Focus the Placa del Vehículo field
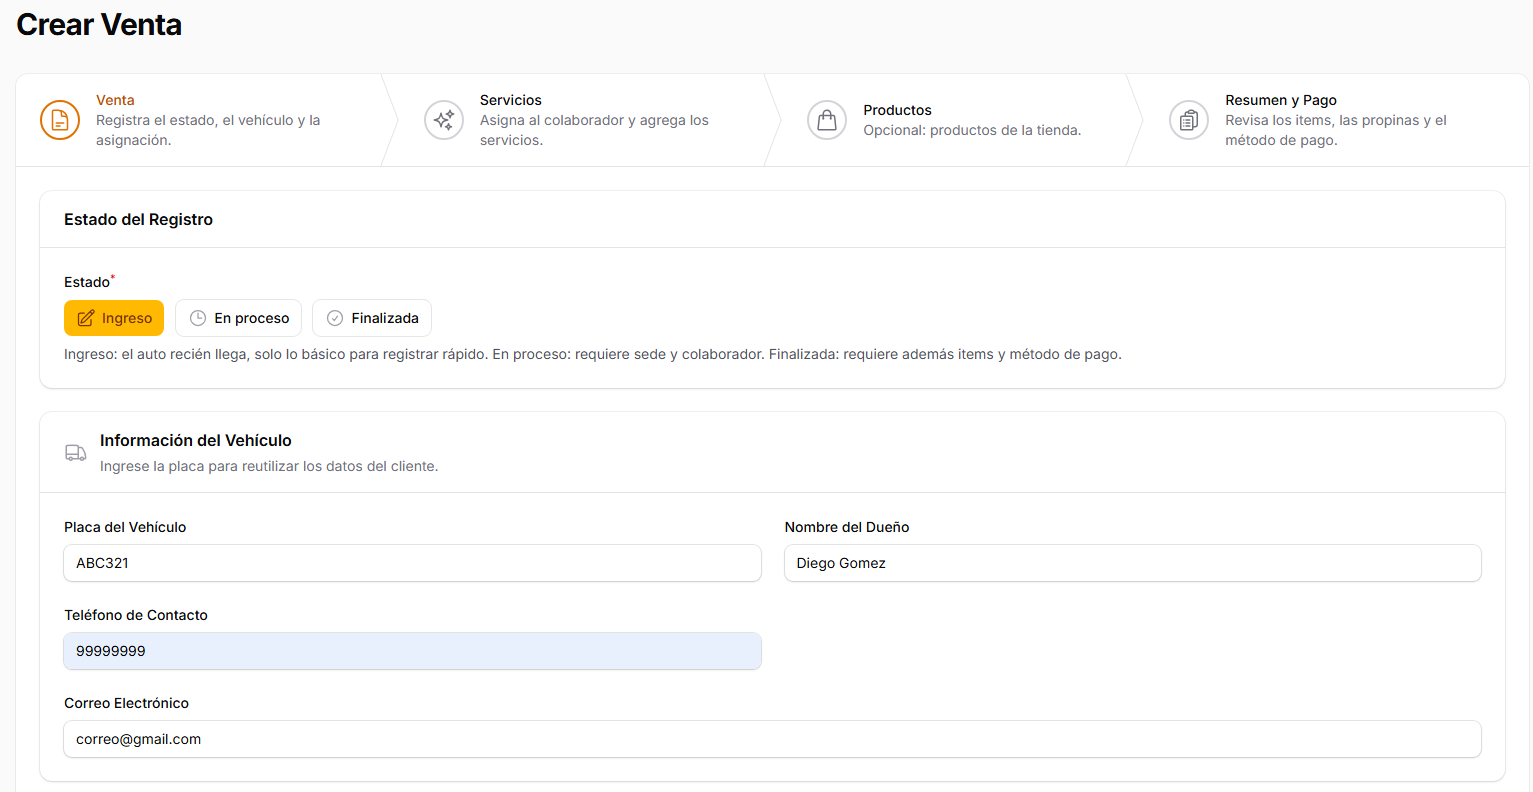 tap(412, 563)
